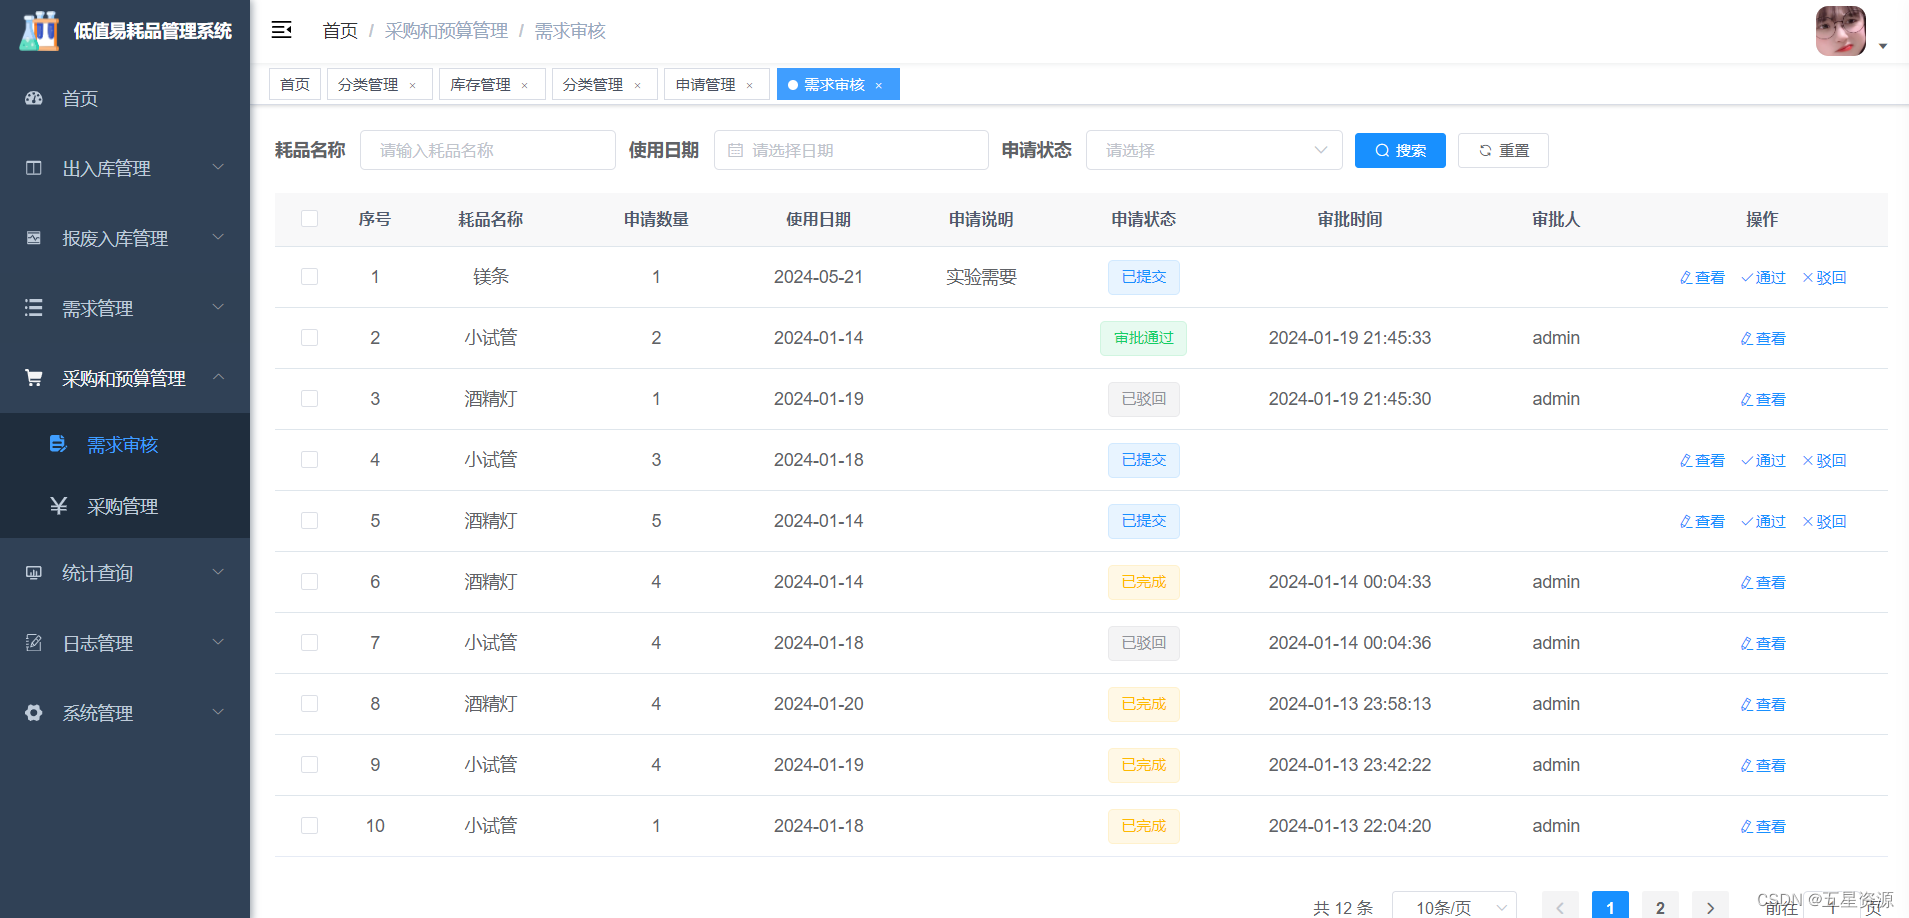Screen dimensions: 1909x918
Task: Click the 使用日期 date picker field
Action: [851, 150]
